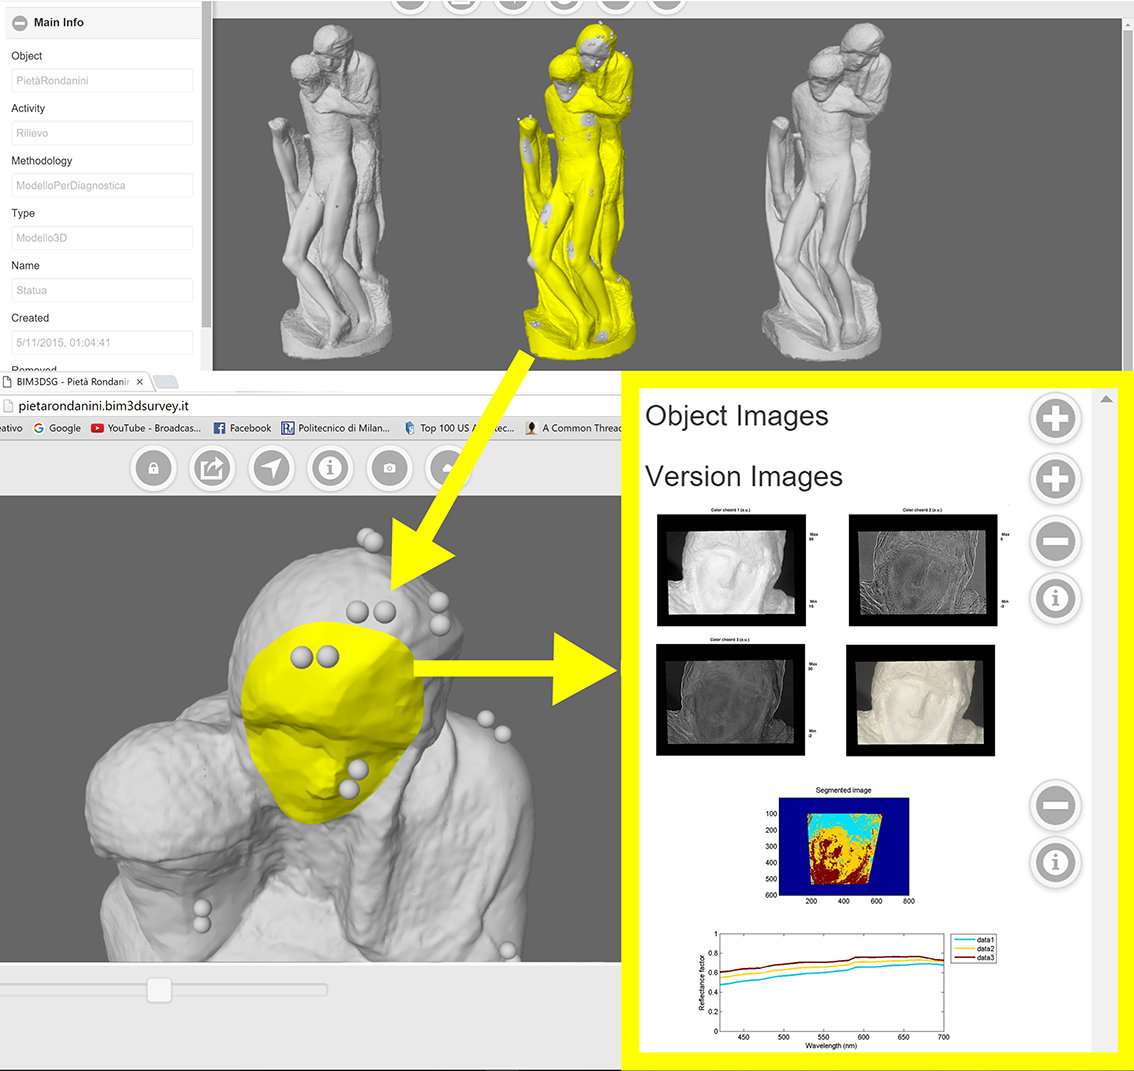1134x1071 pixels.
Task: Open the A Common Thread bookmark
Action: coord(574,428)
